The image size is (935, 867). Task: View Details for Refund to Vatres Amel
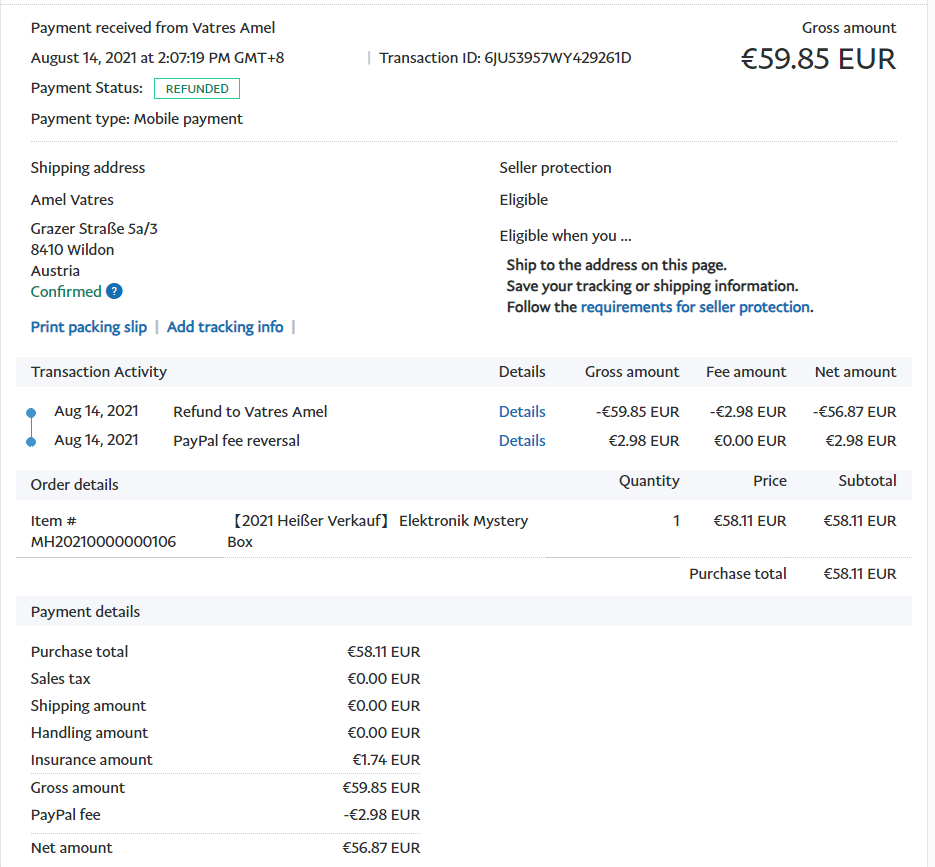pyautogui.click(x=522, y=412)
